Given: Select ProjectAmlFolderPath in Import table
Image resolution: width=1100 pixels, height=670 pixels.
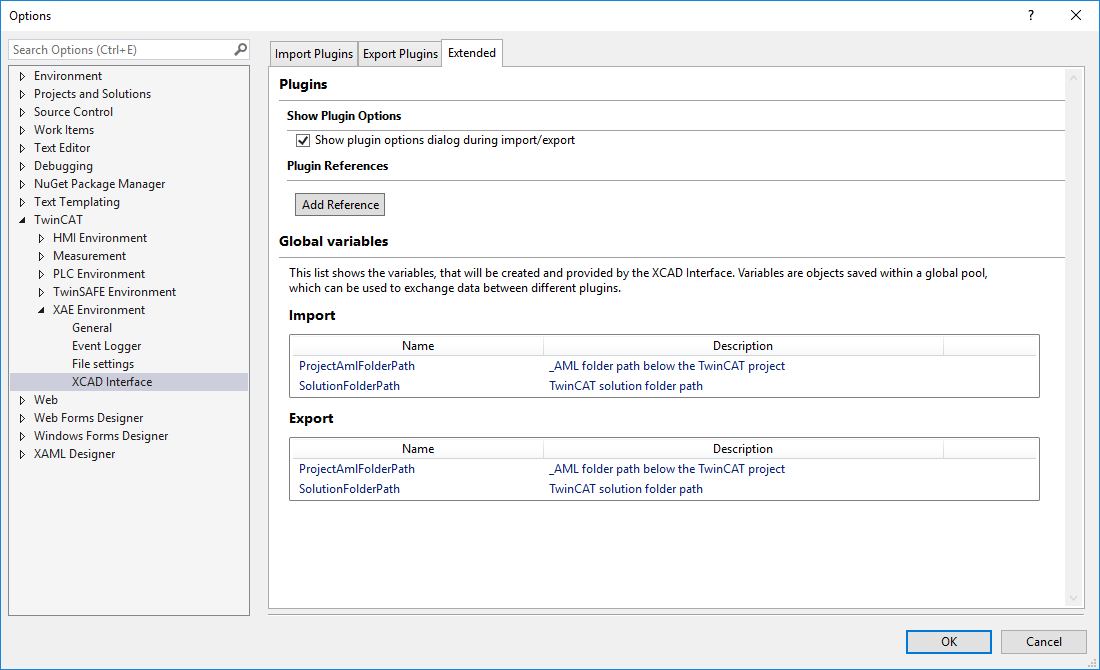Looking at the screenshot, I should [x=356, y=366].
